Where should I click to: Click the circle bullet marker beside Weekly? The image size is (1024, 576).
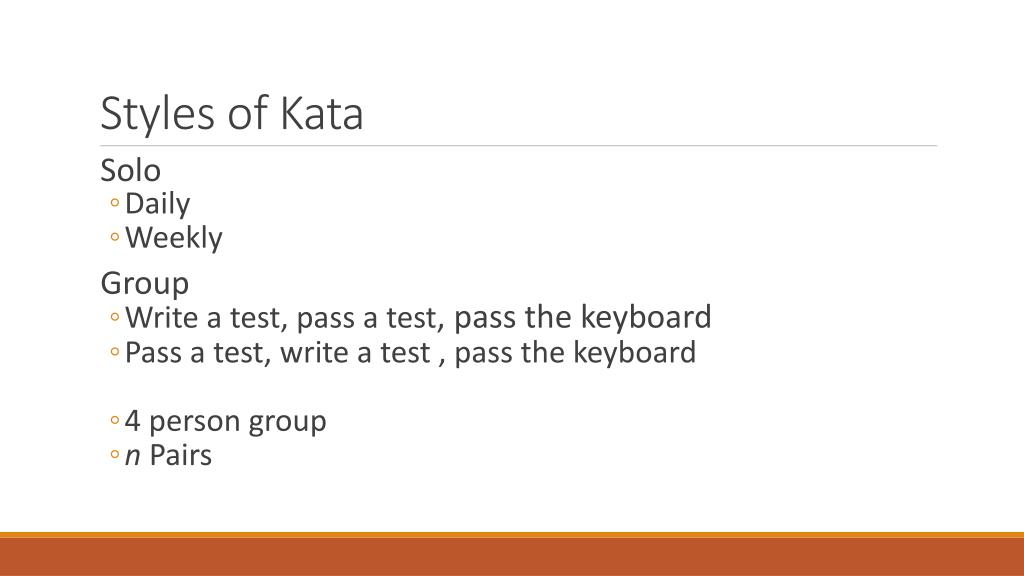point(115,237)
